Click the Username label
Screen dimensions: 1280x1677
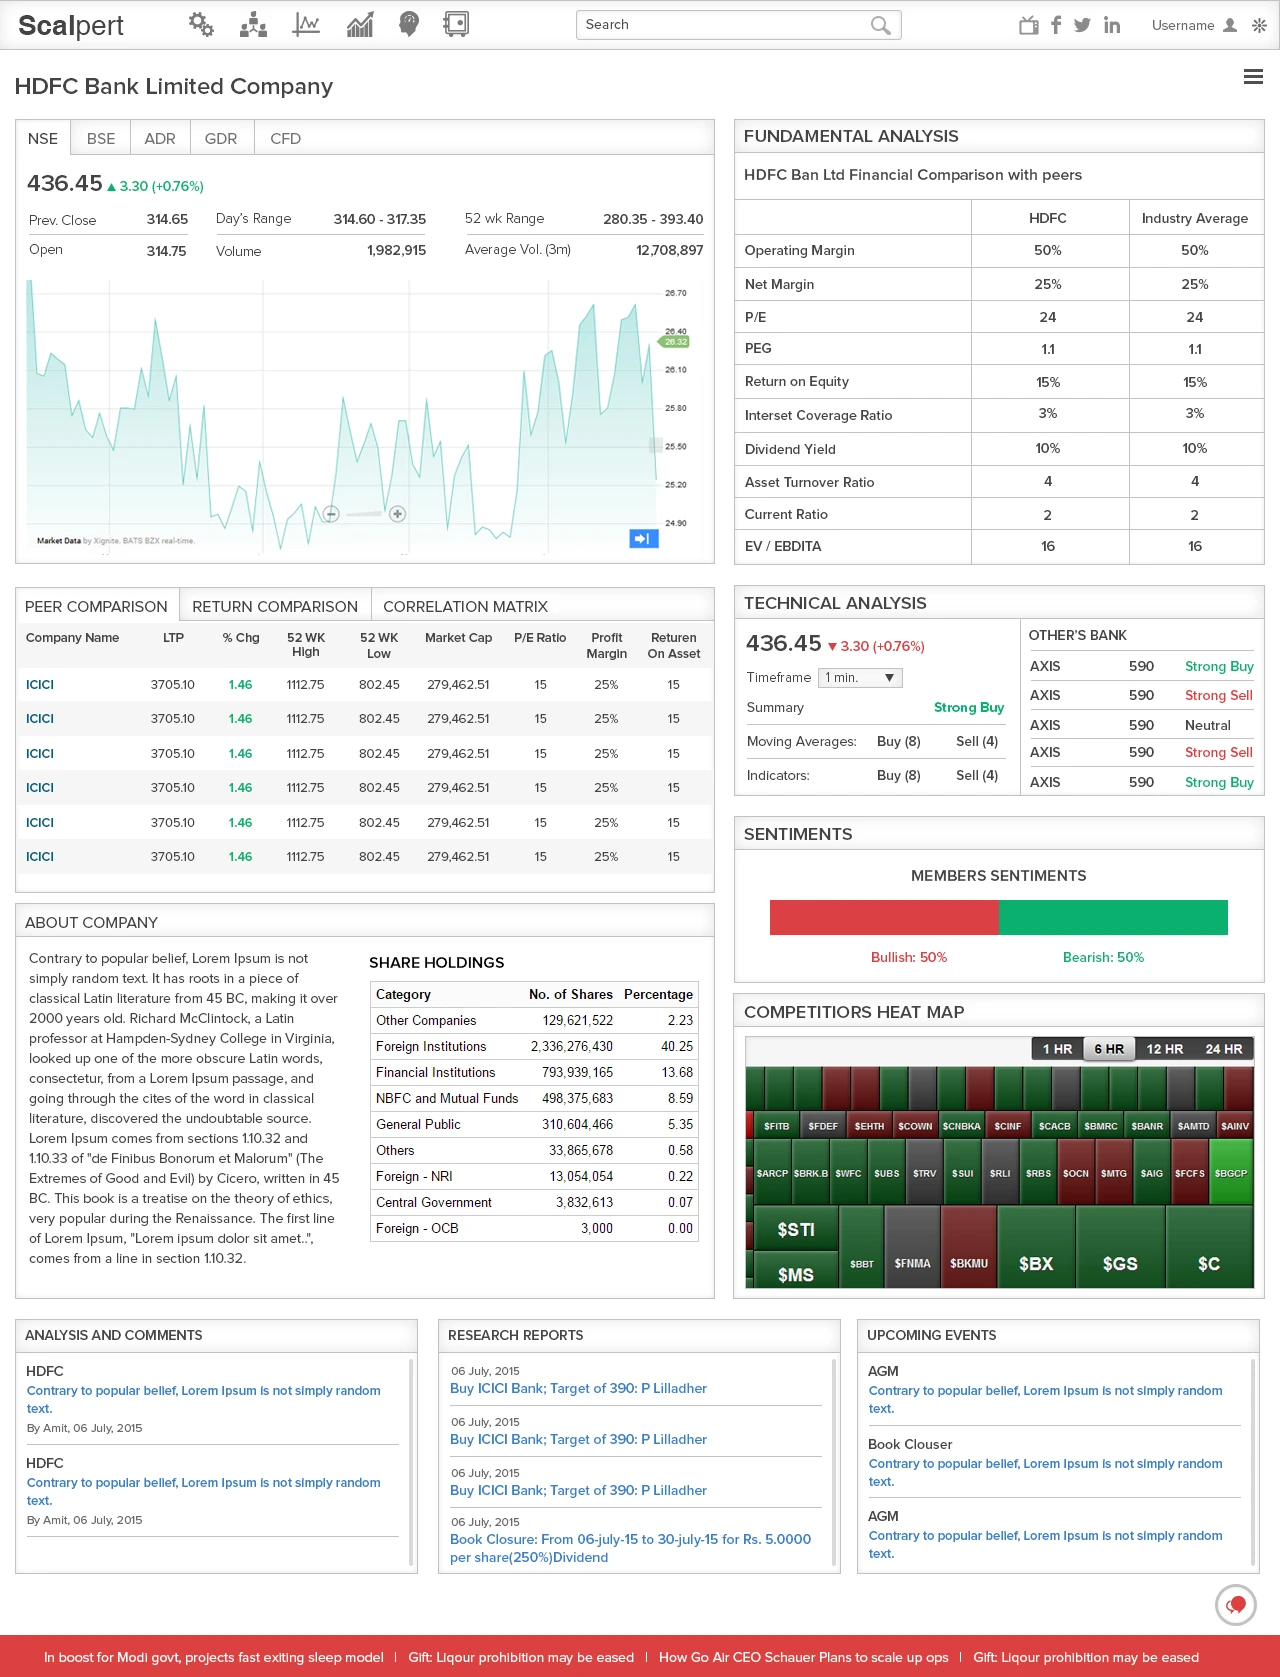pyautogui.click(x=1183, y=25)
